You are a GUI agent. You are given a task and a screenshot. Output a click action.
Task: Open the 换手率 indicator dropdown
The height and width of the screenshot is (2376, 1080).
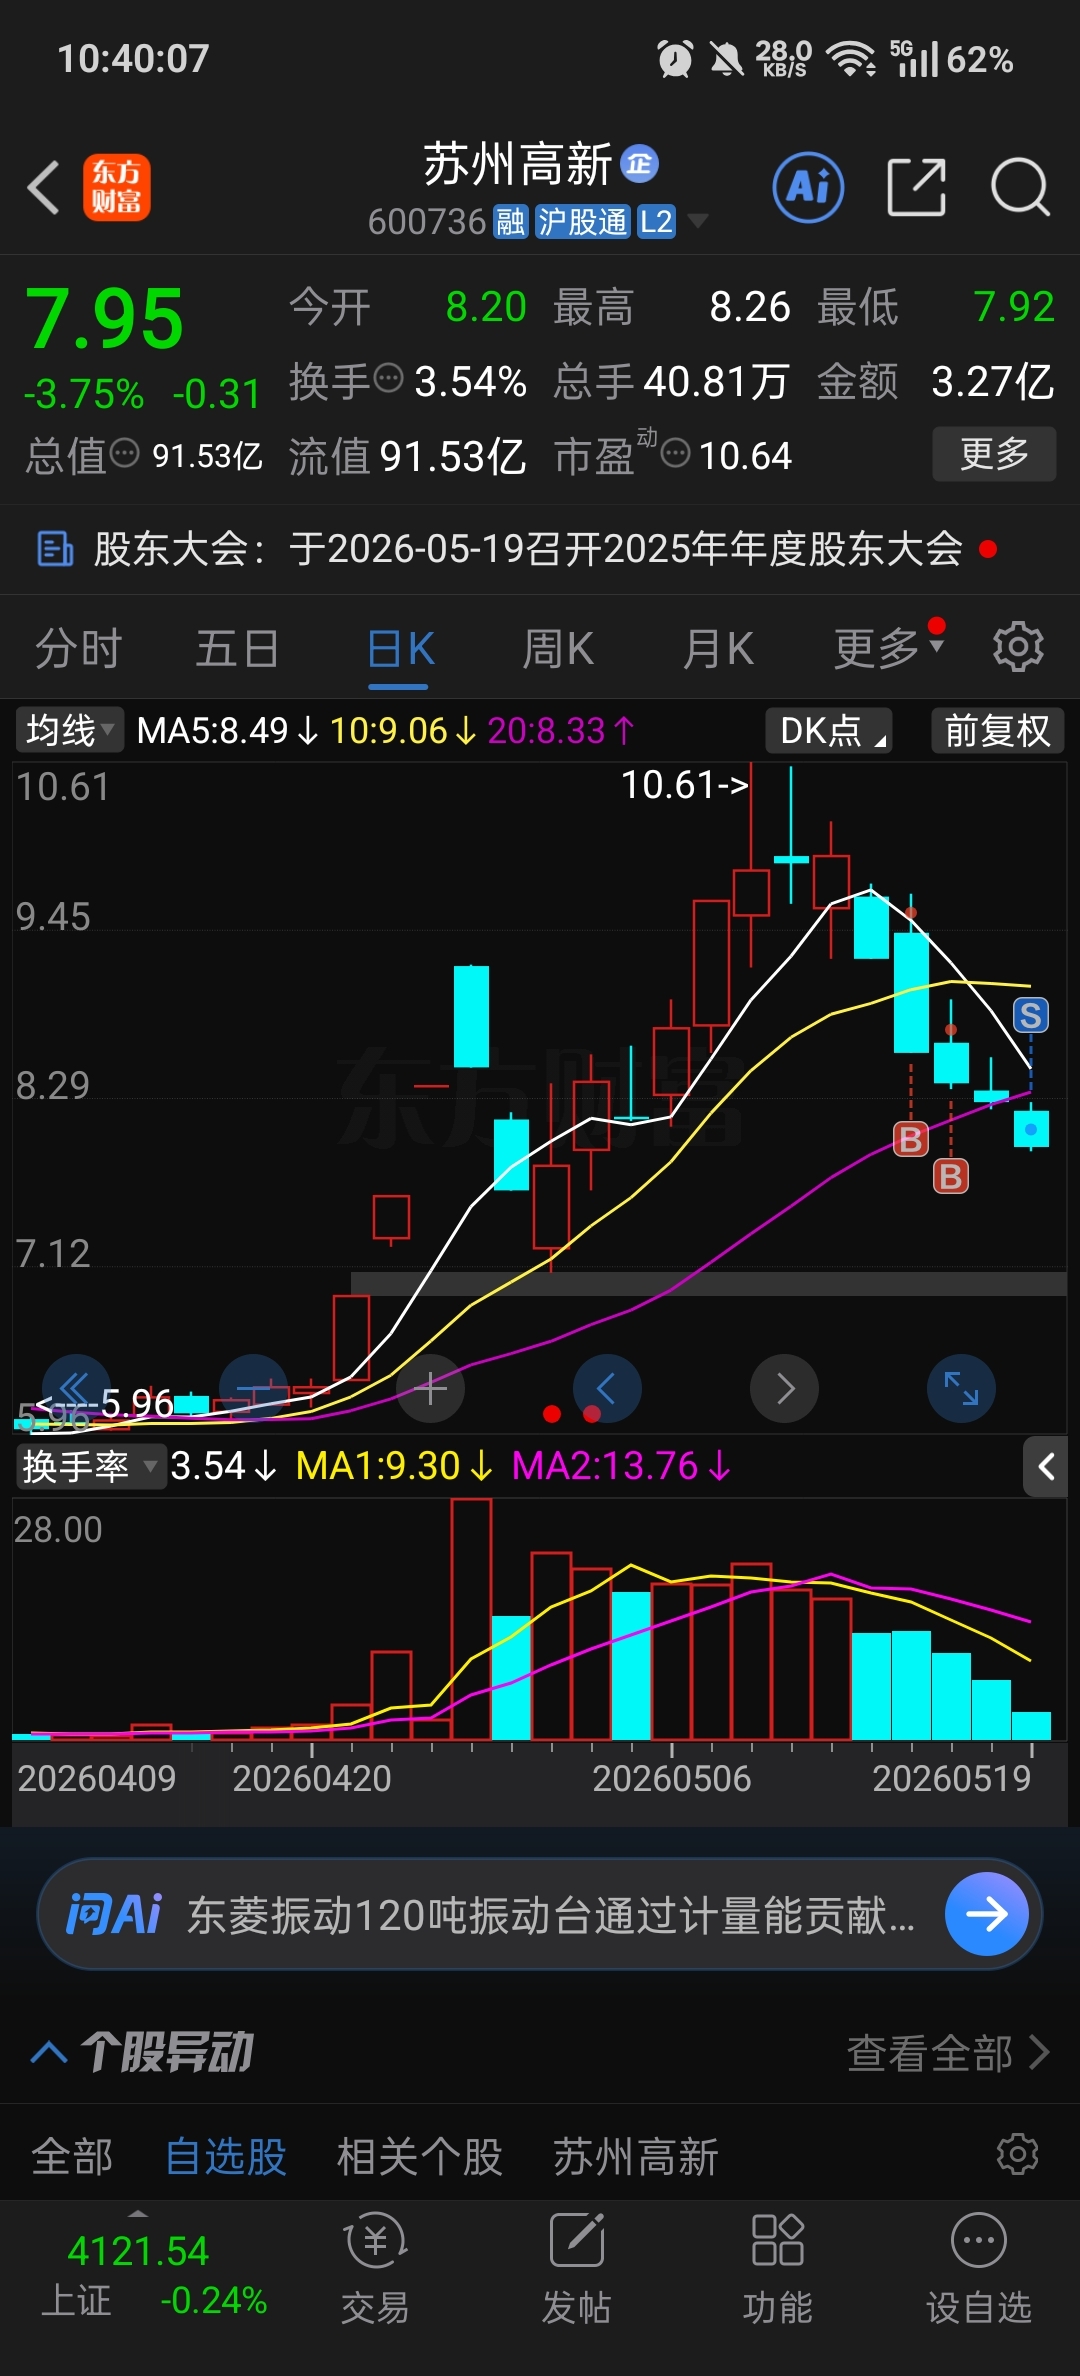90,1466
